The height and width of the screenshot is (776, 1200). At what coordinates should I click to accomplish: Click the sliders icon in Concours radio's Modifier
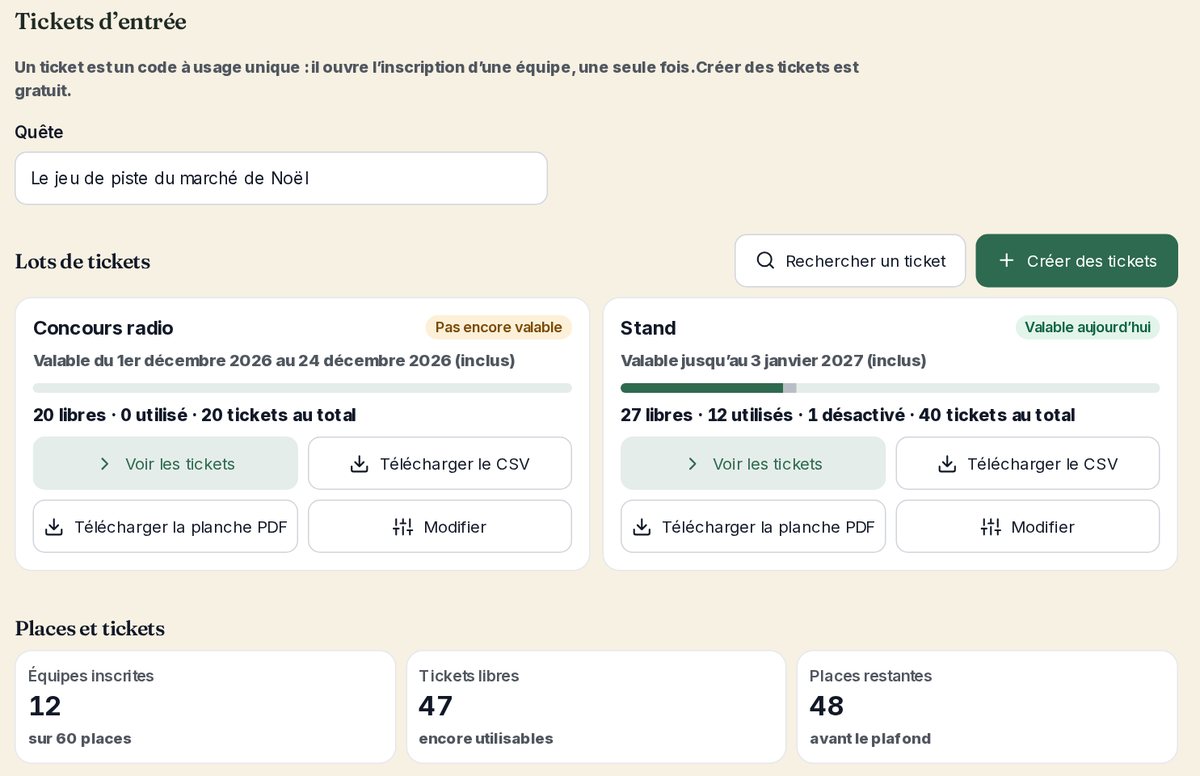[403, 527]
